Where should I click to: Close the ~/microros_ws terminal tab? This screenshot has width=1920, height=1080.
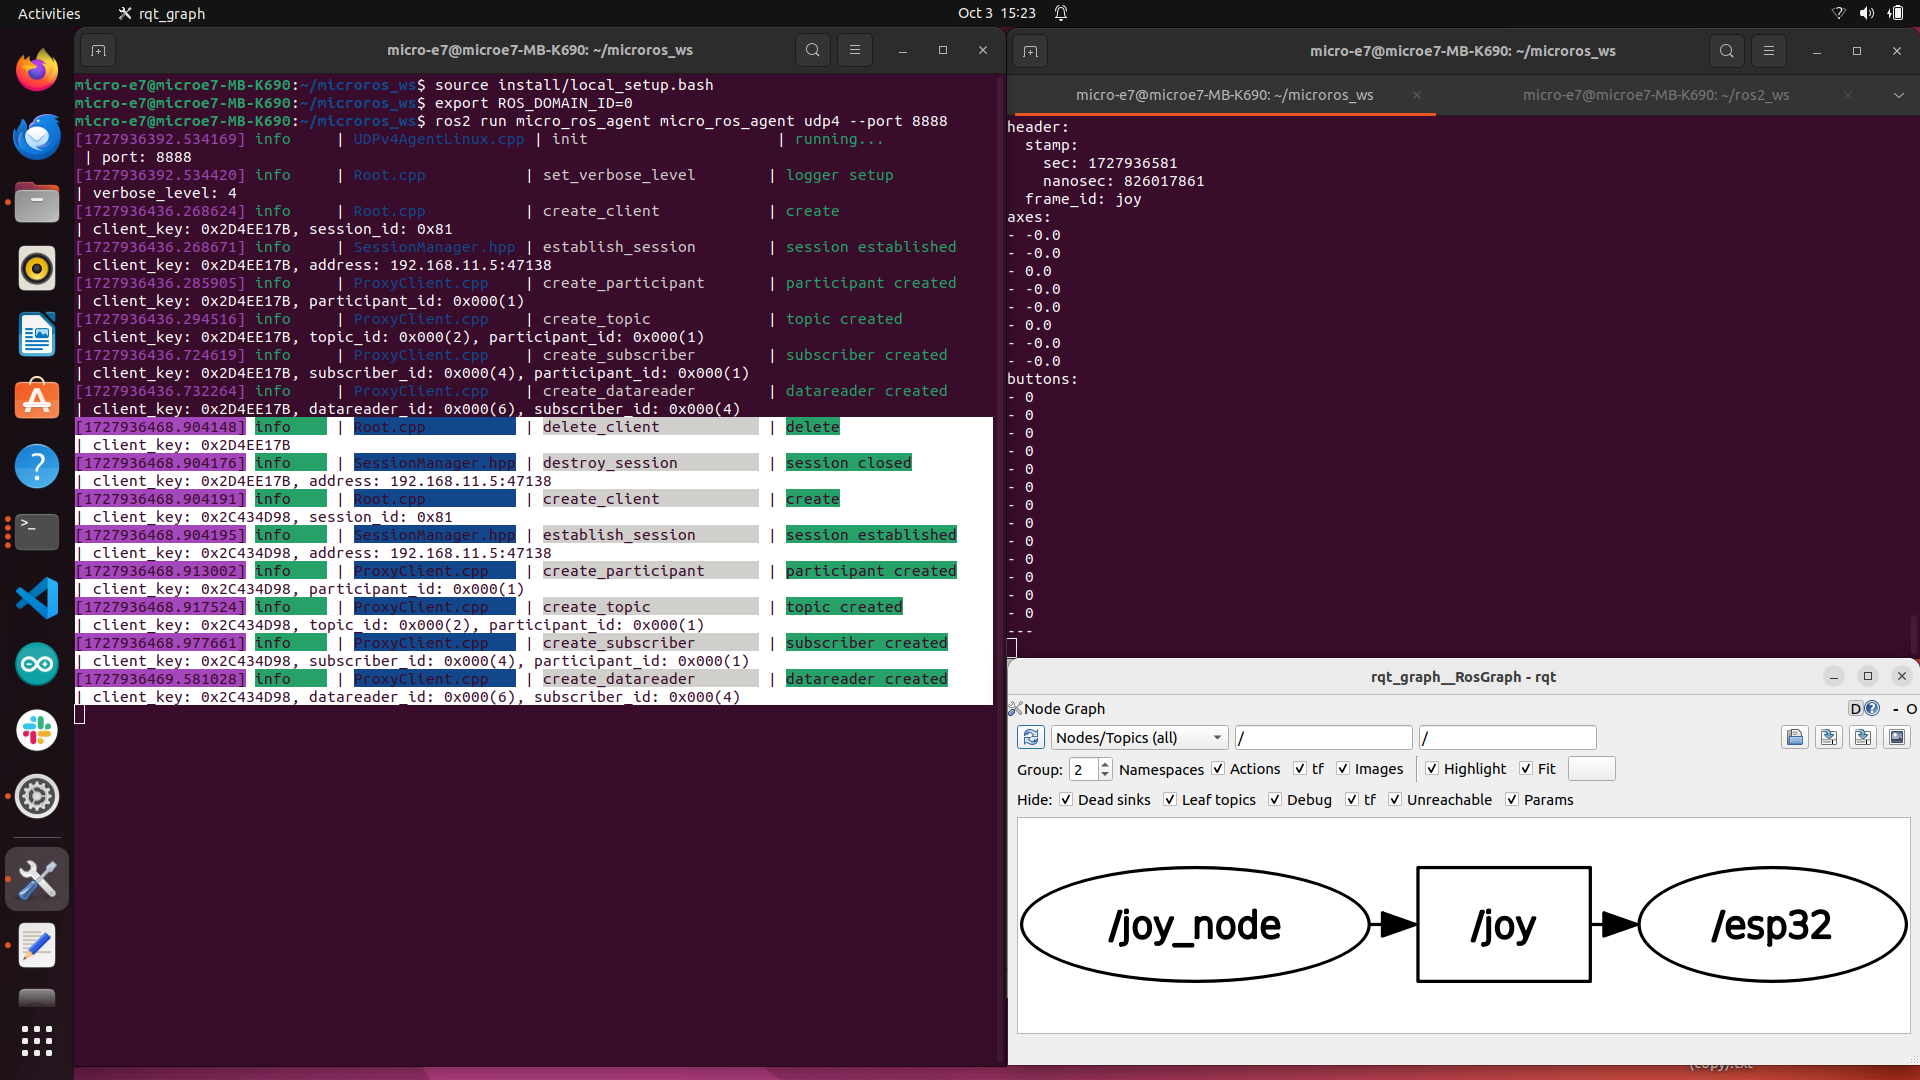(1417, 95)
